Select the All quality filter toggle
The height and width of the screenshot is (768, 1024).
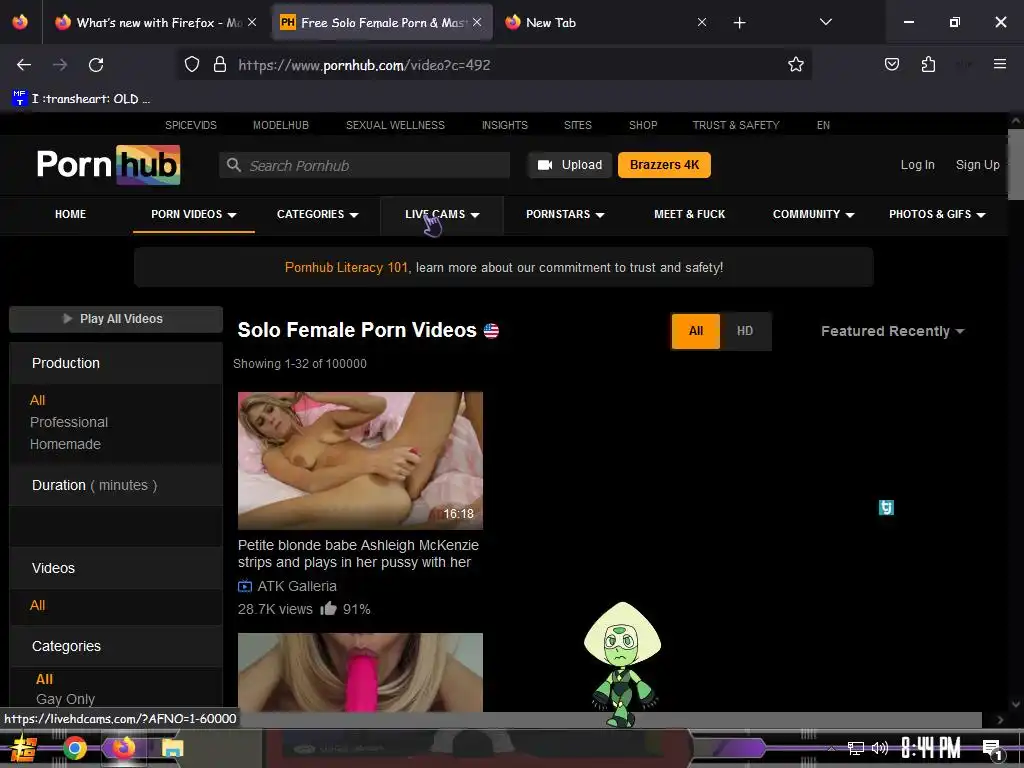coord(696,331)
